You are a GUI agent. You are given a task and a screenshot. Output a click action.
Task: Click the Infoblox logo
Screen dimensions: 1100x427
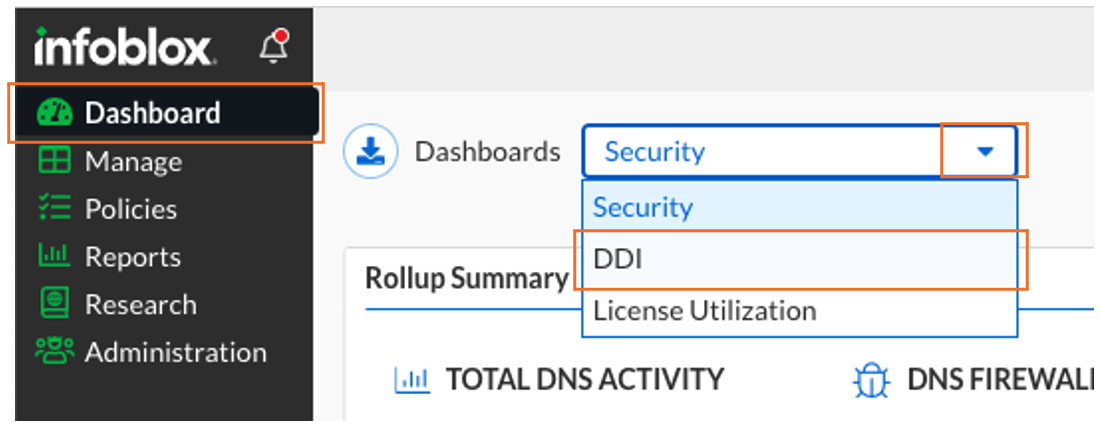click(124, 47)
